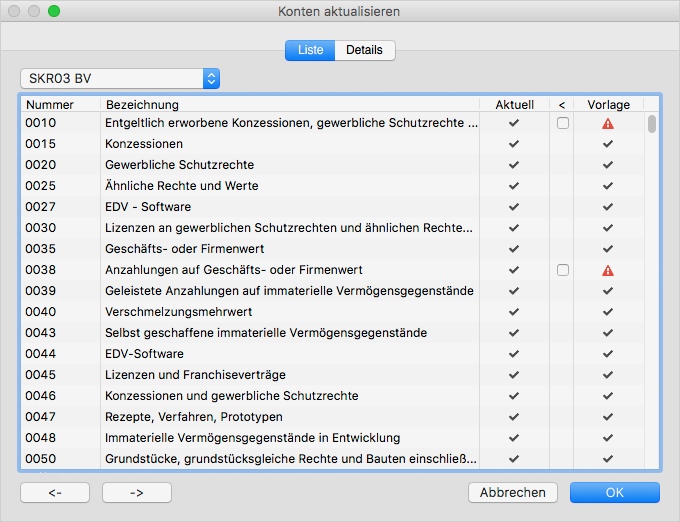
Task: Click the red warning icon for account 0010
Action: tap(608, 123)
